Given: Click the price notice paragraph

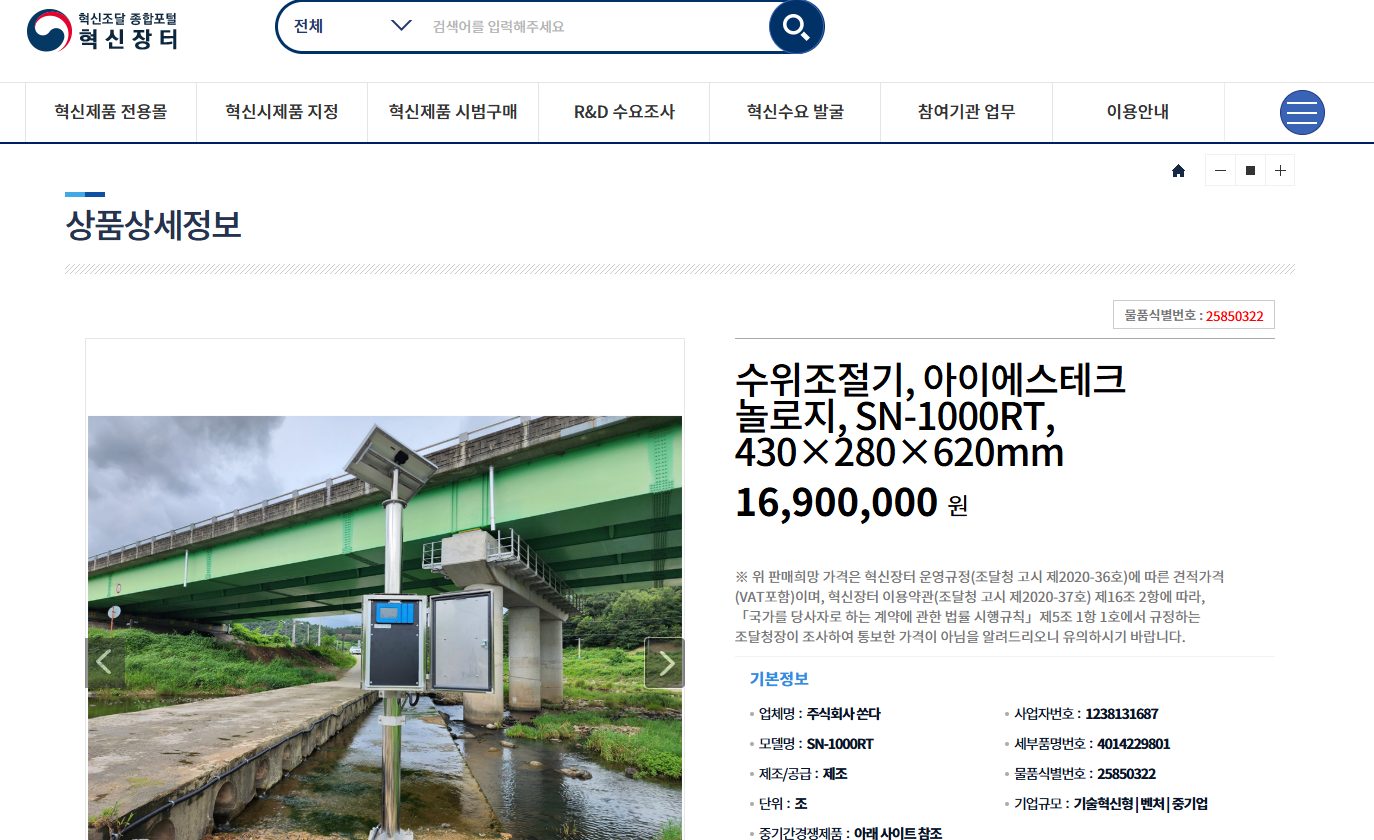Looking at the screenshot, I should [980, 607].
